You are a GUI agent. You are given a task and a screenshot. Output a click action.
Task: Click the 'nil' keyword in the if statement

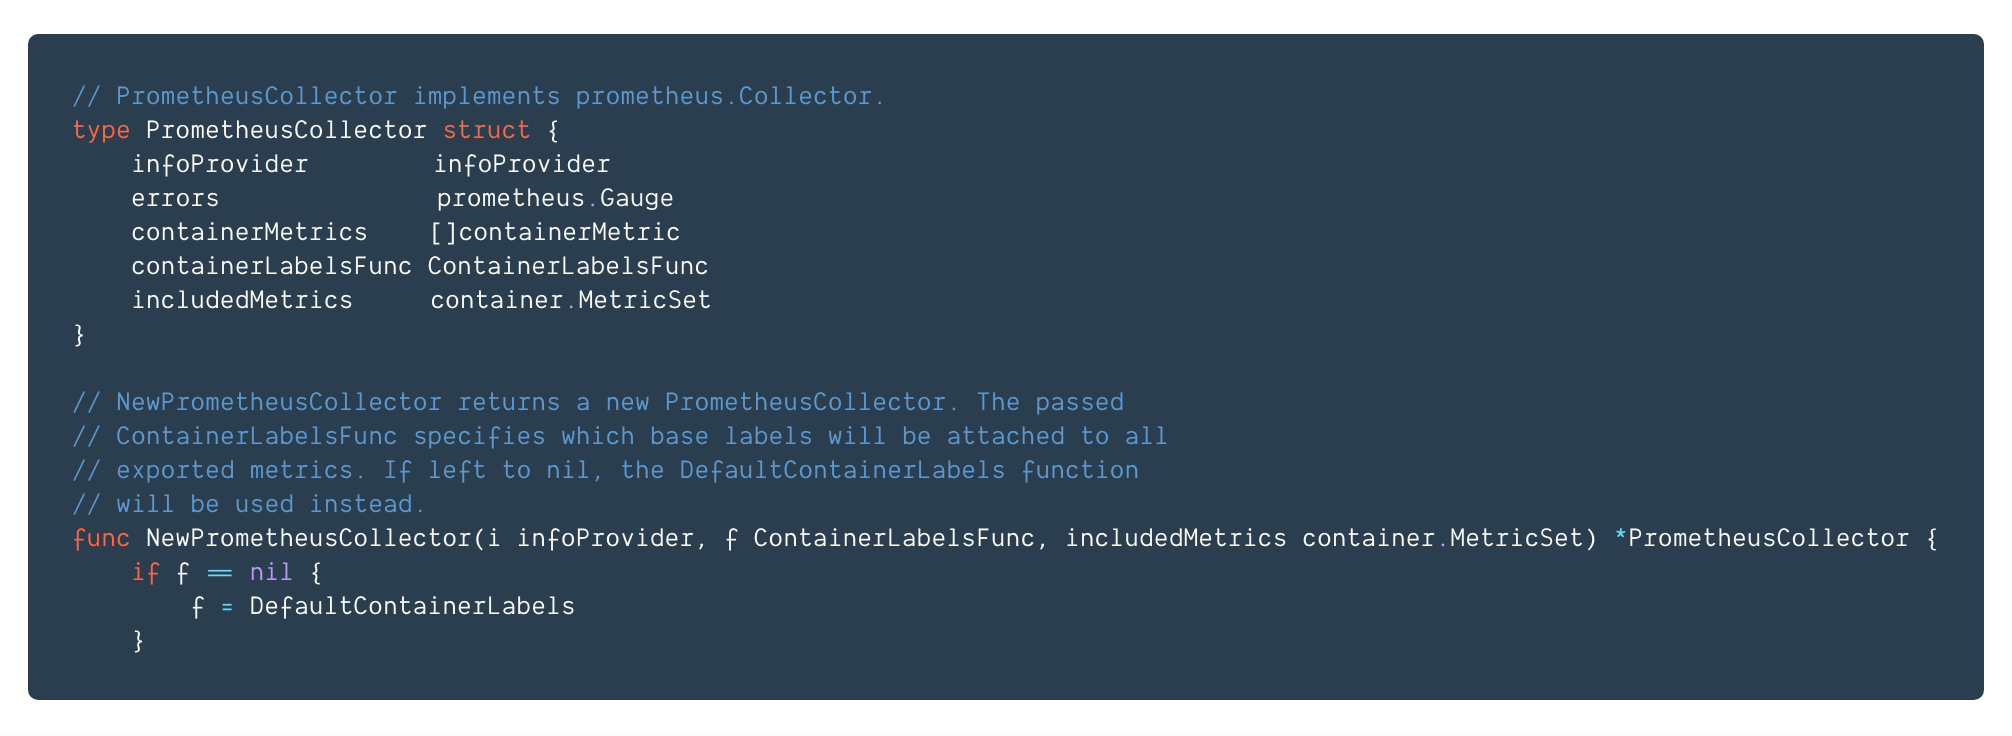pos(271,572)
